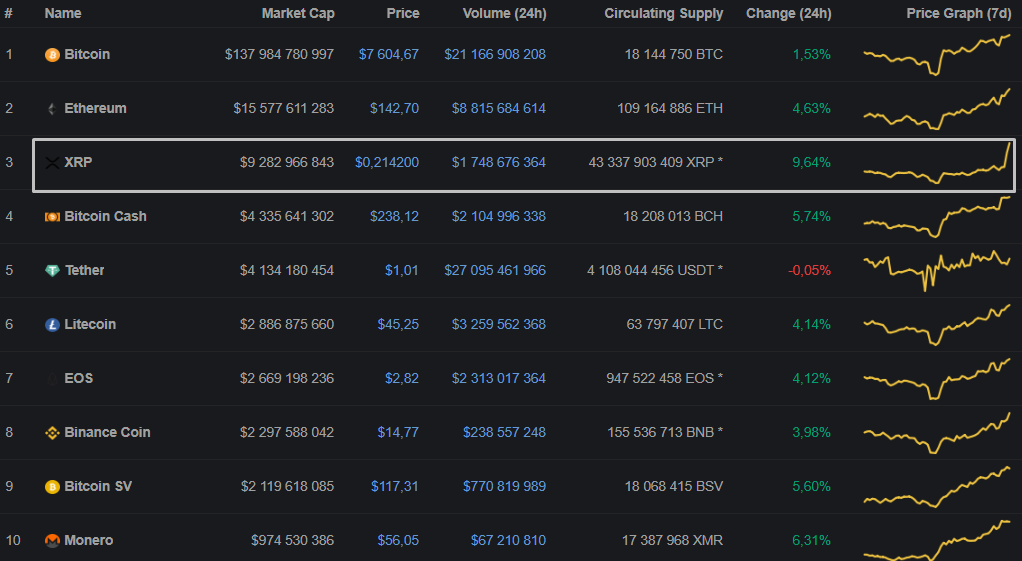Sort by Volume (24h) column header
The width and height of the screenshot is (1022, 561).
tap(504, 13)
